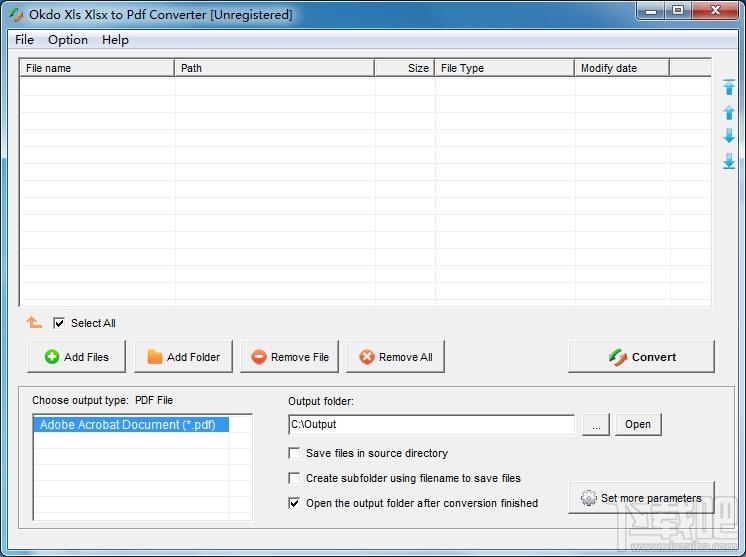Toggle the Select All checkbox
The image size is (746, 557).
[x=59, y=323]
